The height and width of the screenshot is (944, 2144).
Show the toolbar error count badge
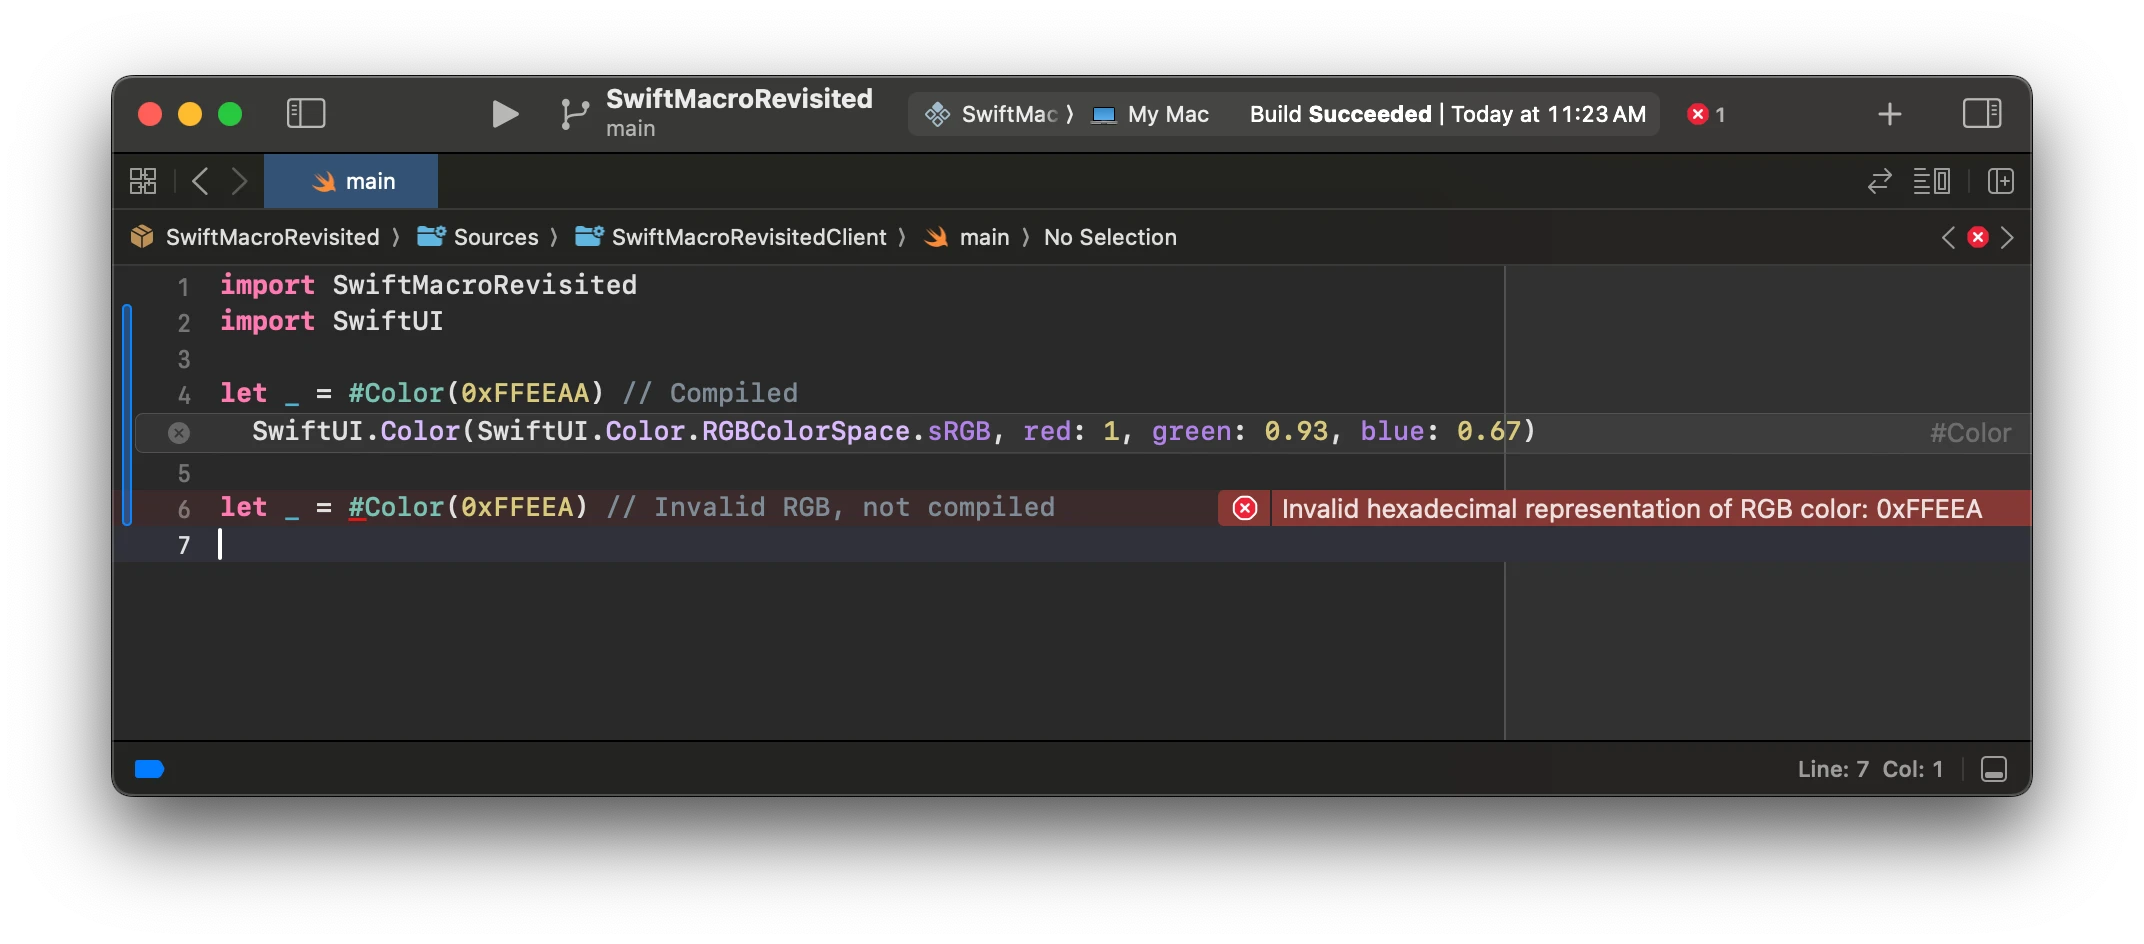pos(1706,114)
